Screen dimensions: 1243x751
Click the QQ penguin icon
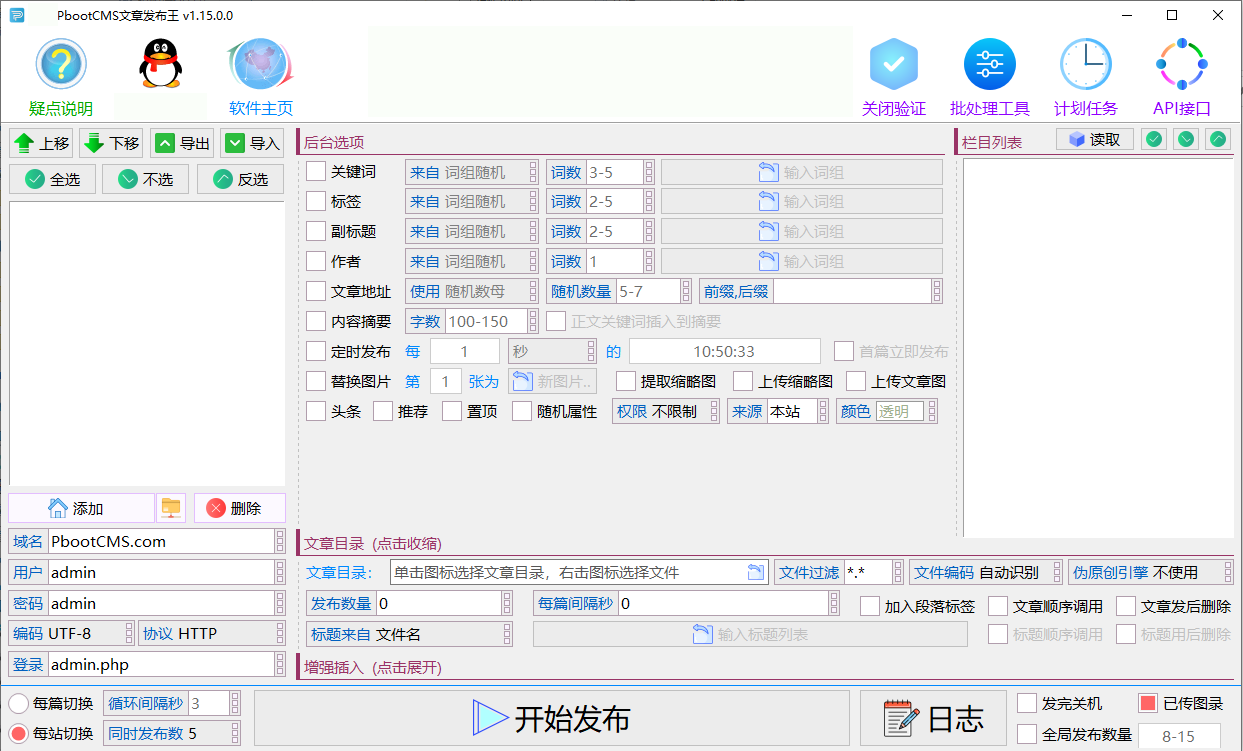click(160, 64)
